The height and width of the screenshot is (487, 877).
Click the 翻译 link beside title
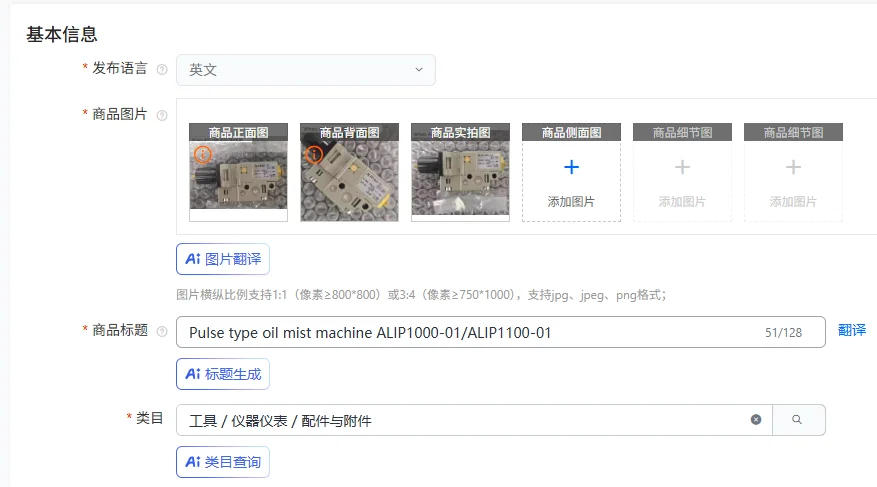pyautogui.click(x=851, y=331)
